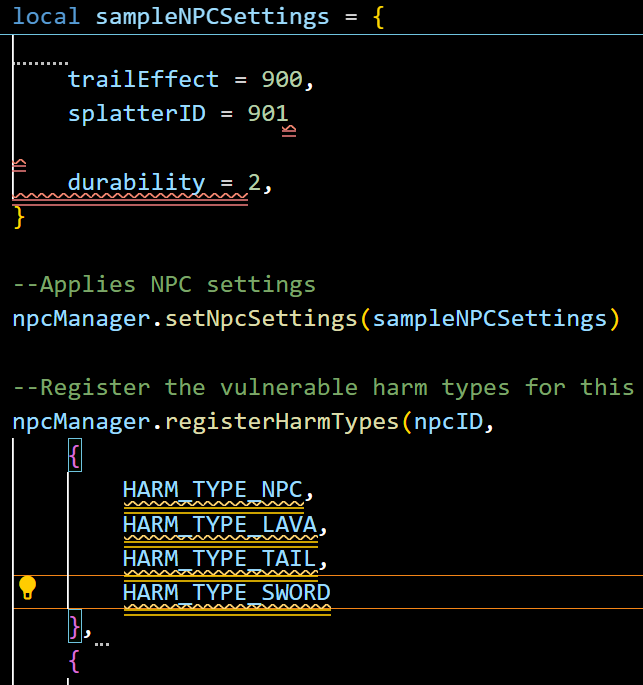The width and height of the screenshot is (643, 685).
Task: Click the folded-code ellipsis after closing brace
Action: [x=102, y=643]
